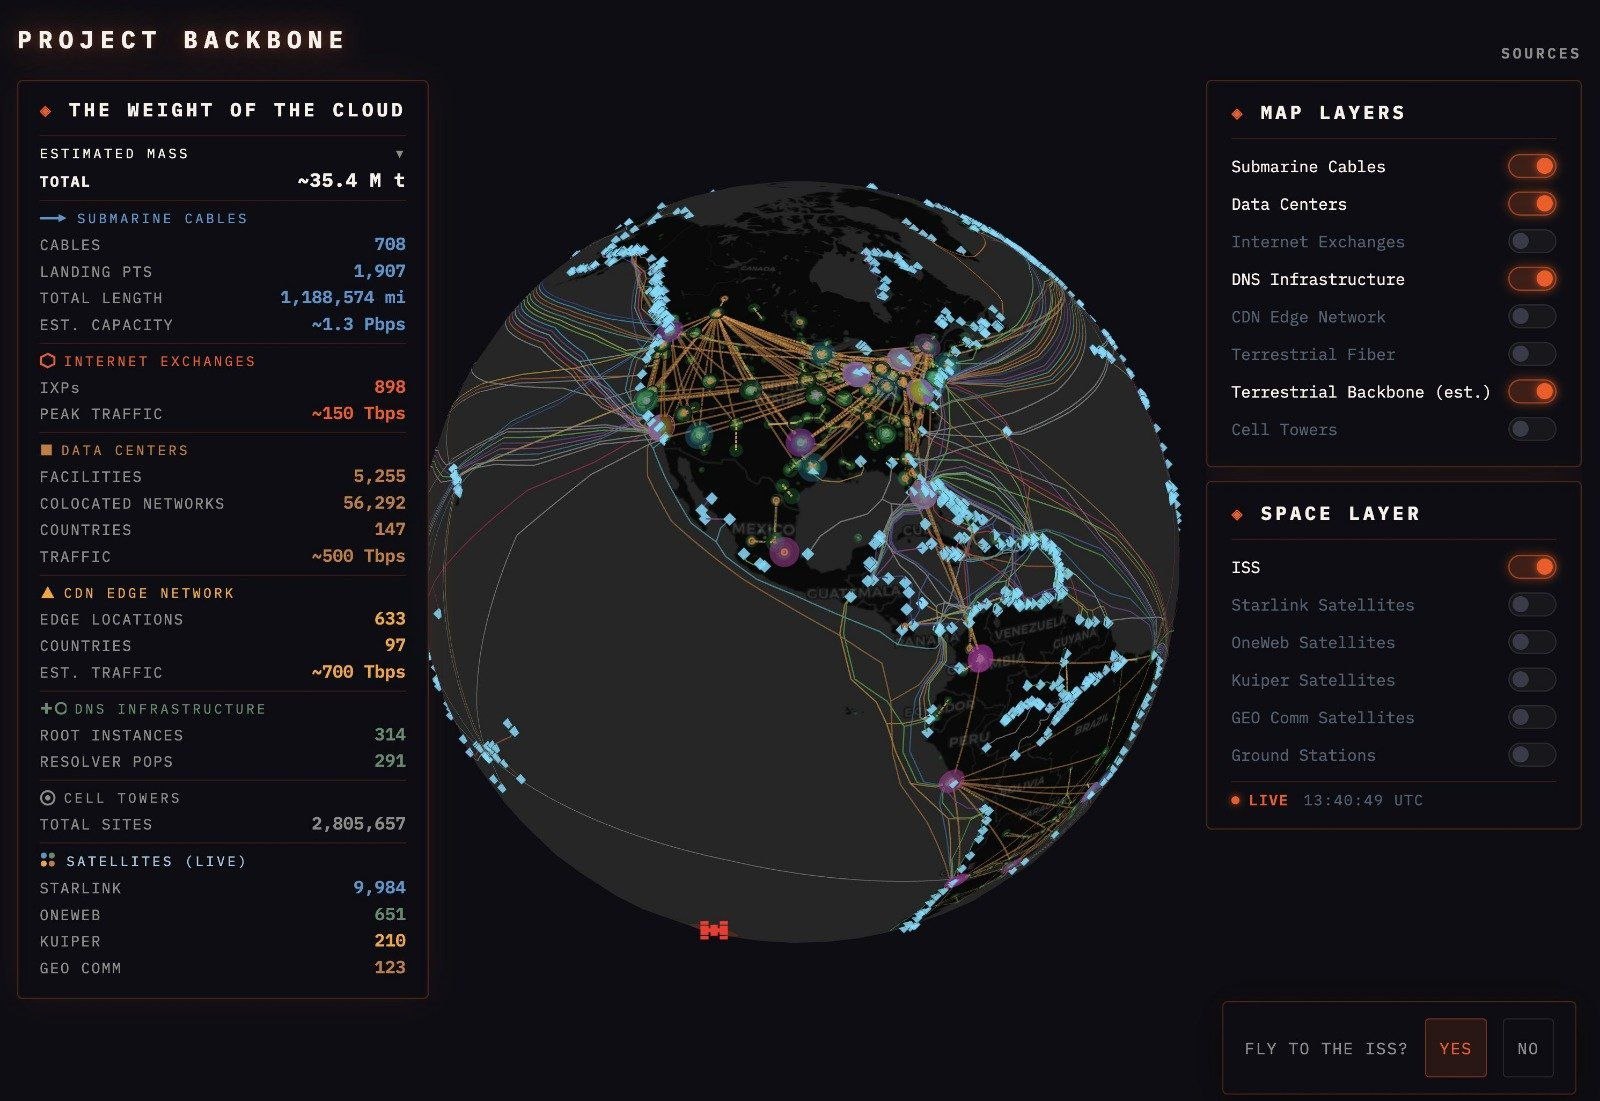Click the red ISS satellite icon on globe
The height and width of the screenshot is (1101, 1600).
tap(714, 930)
